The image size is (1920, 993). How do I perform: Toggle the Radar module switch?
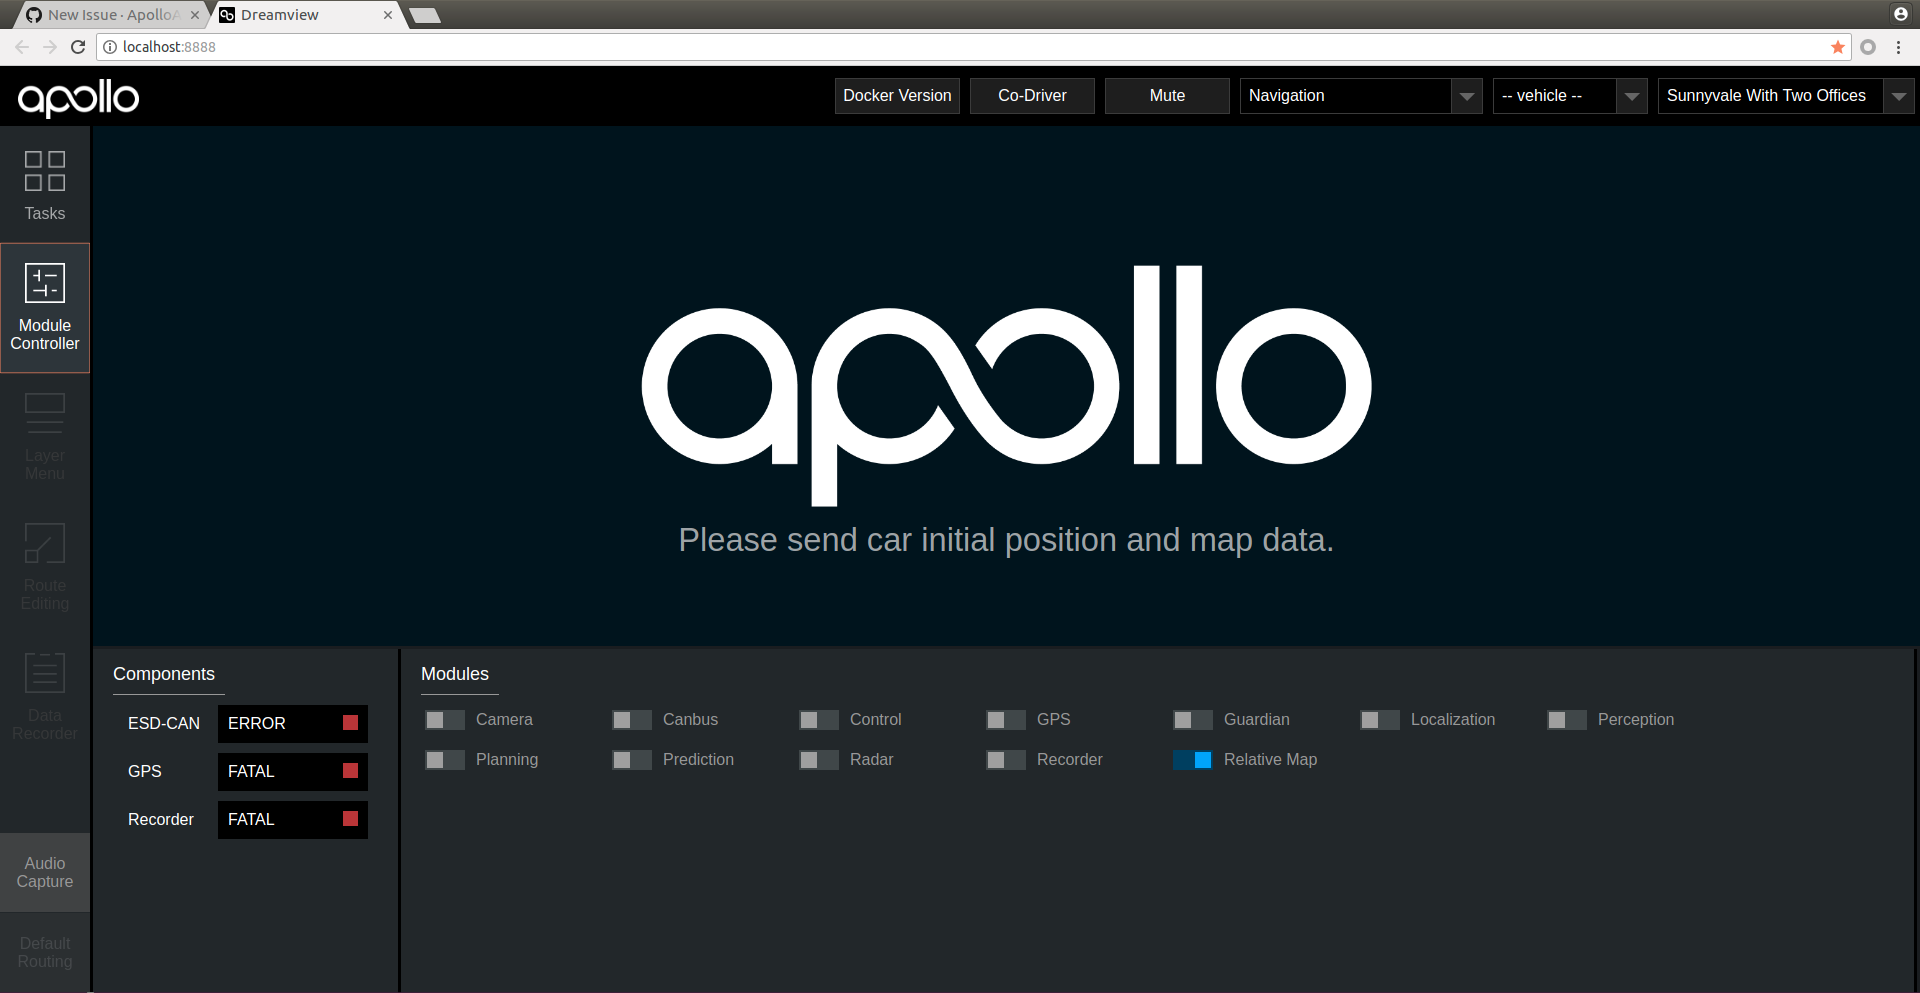pyautogui.click(x=819, y=760)
